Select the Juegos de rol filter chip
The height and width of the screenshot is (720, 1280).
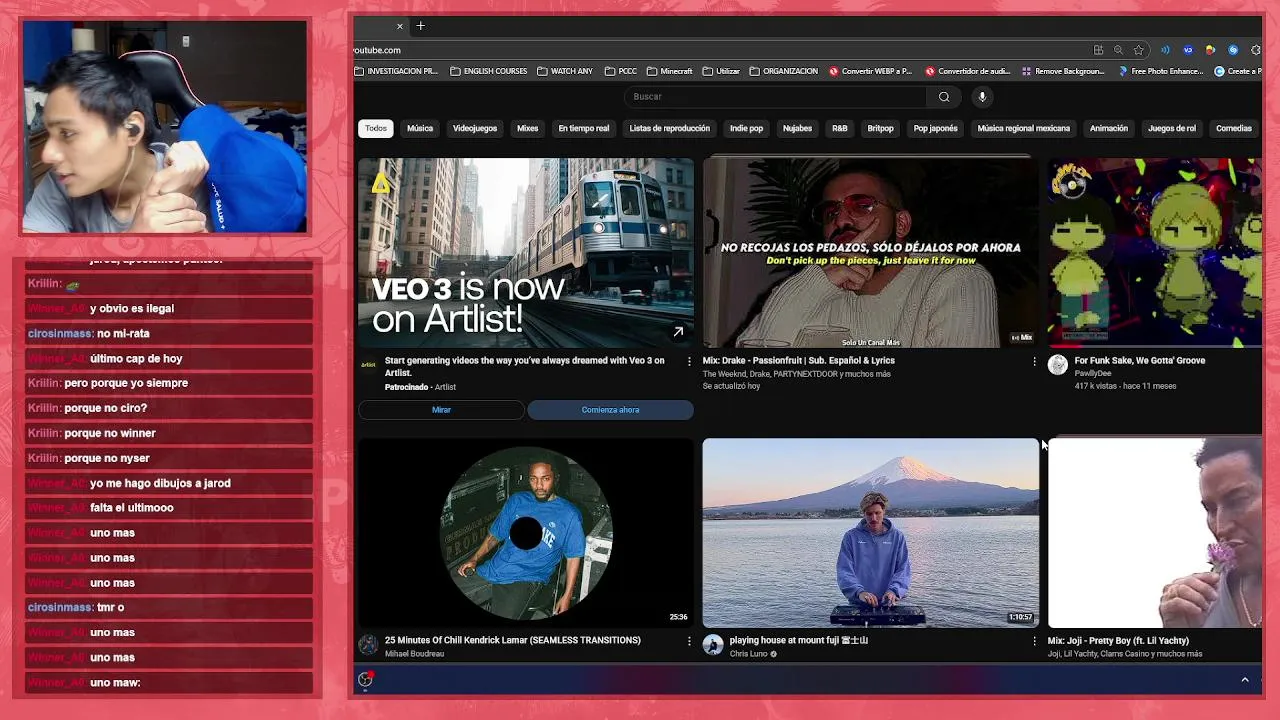pos(1172,128)
